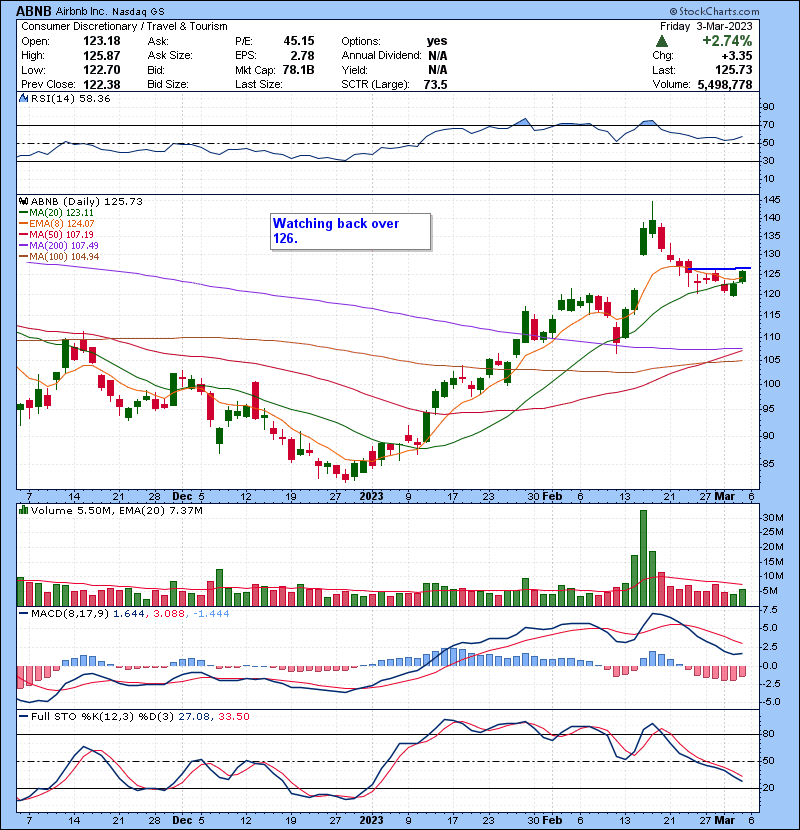This screenshot has height=830, width=800.
Task: Click the Open value 123.18
Action: [102, 41]
